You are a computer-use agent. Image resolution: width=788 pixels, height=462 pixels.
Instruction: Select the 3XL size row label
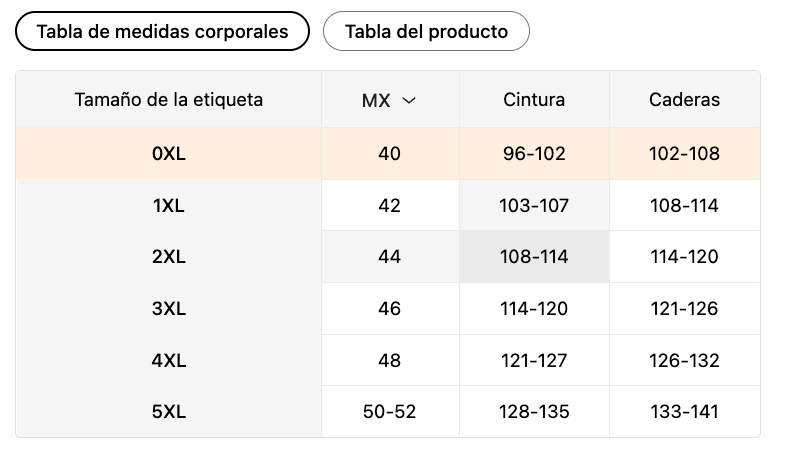pyautogui.click(x=168, y=308)
